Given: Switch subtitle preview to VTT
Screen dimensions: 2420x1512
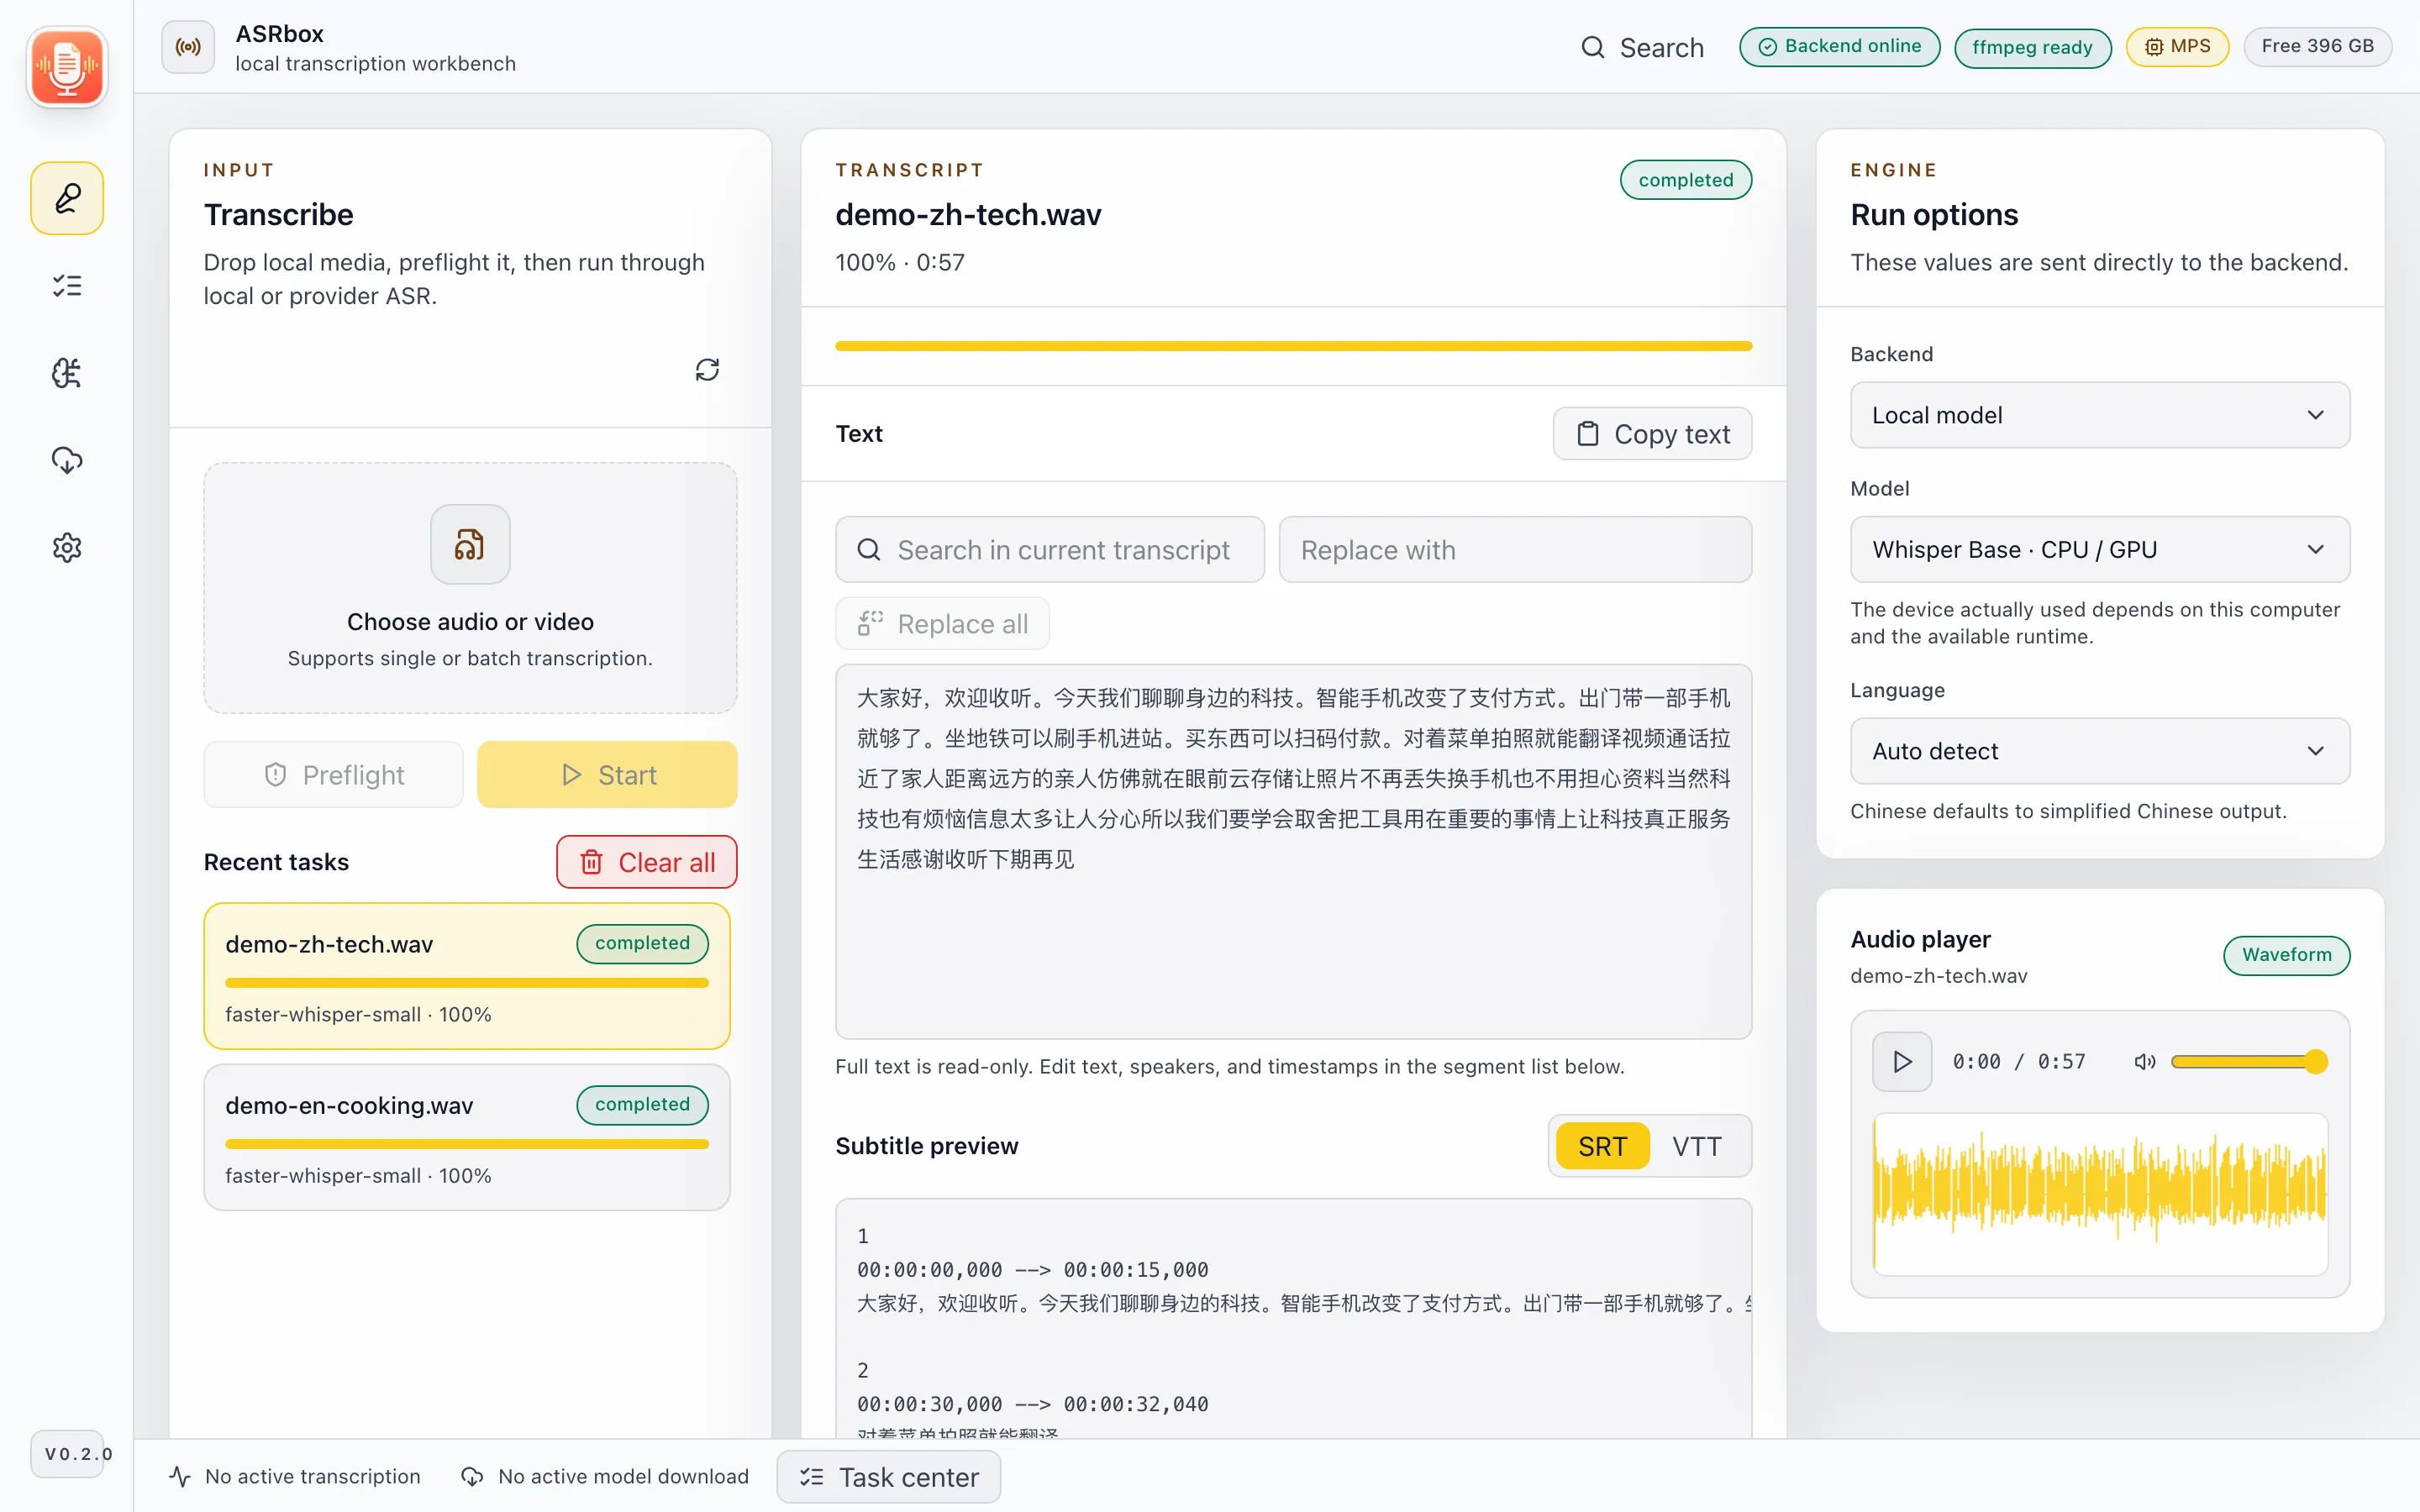Looking at the screenshot, I should [1697, 1146].
